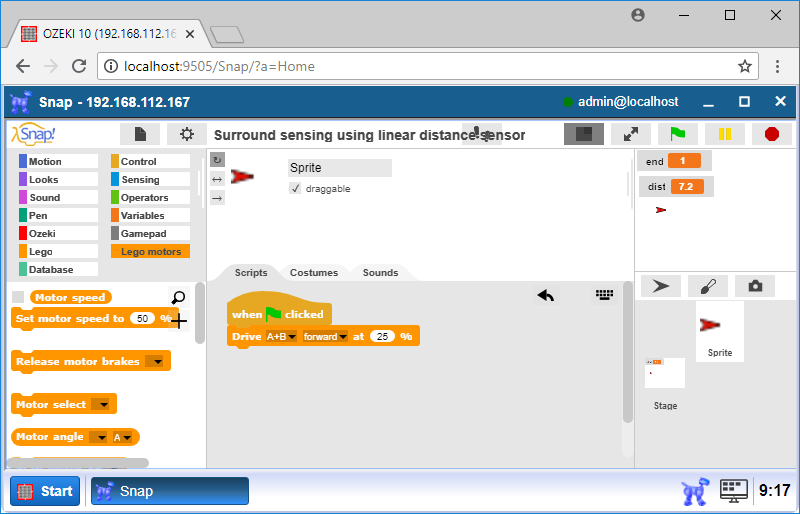This screenshot has width=800, height=514.
Task: Click the palette vertical scrollbar
Action: coord(199,312)
